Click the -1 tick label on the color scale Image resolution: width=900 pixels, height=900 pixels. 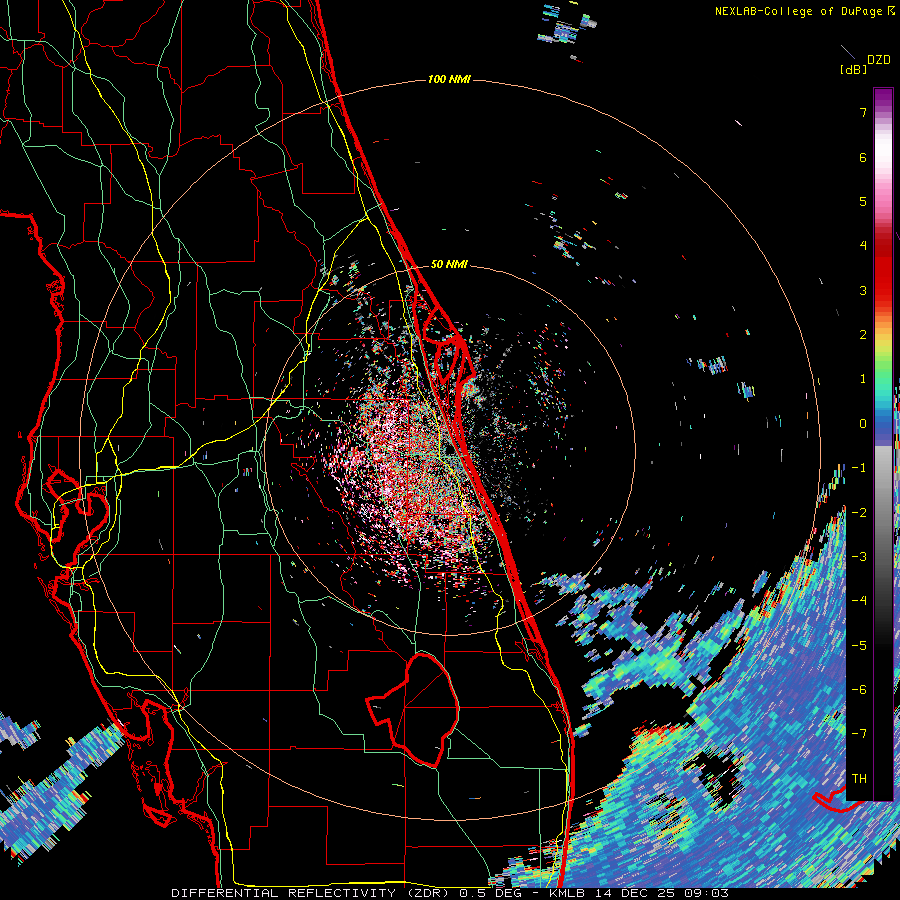coord(859,468)
